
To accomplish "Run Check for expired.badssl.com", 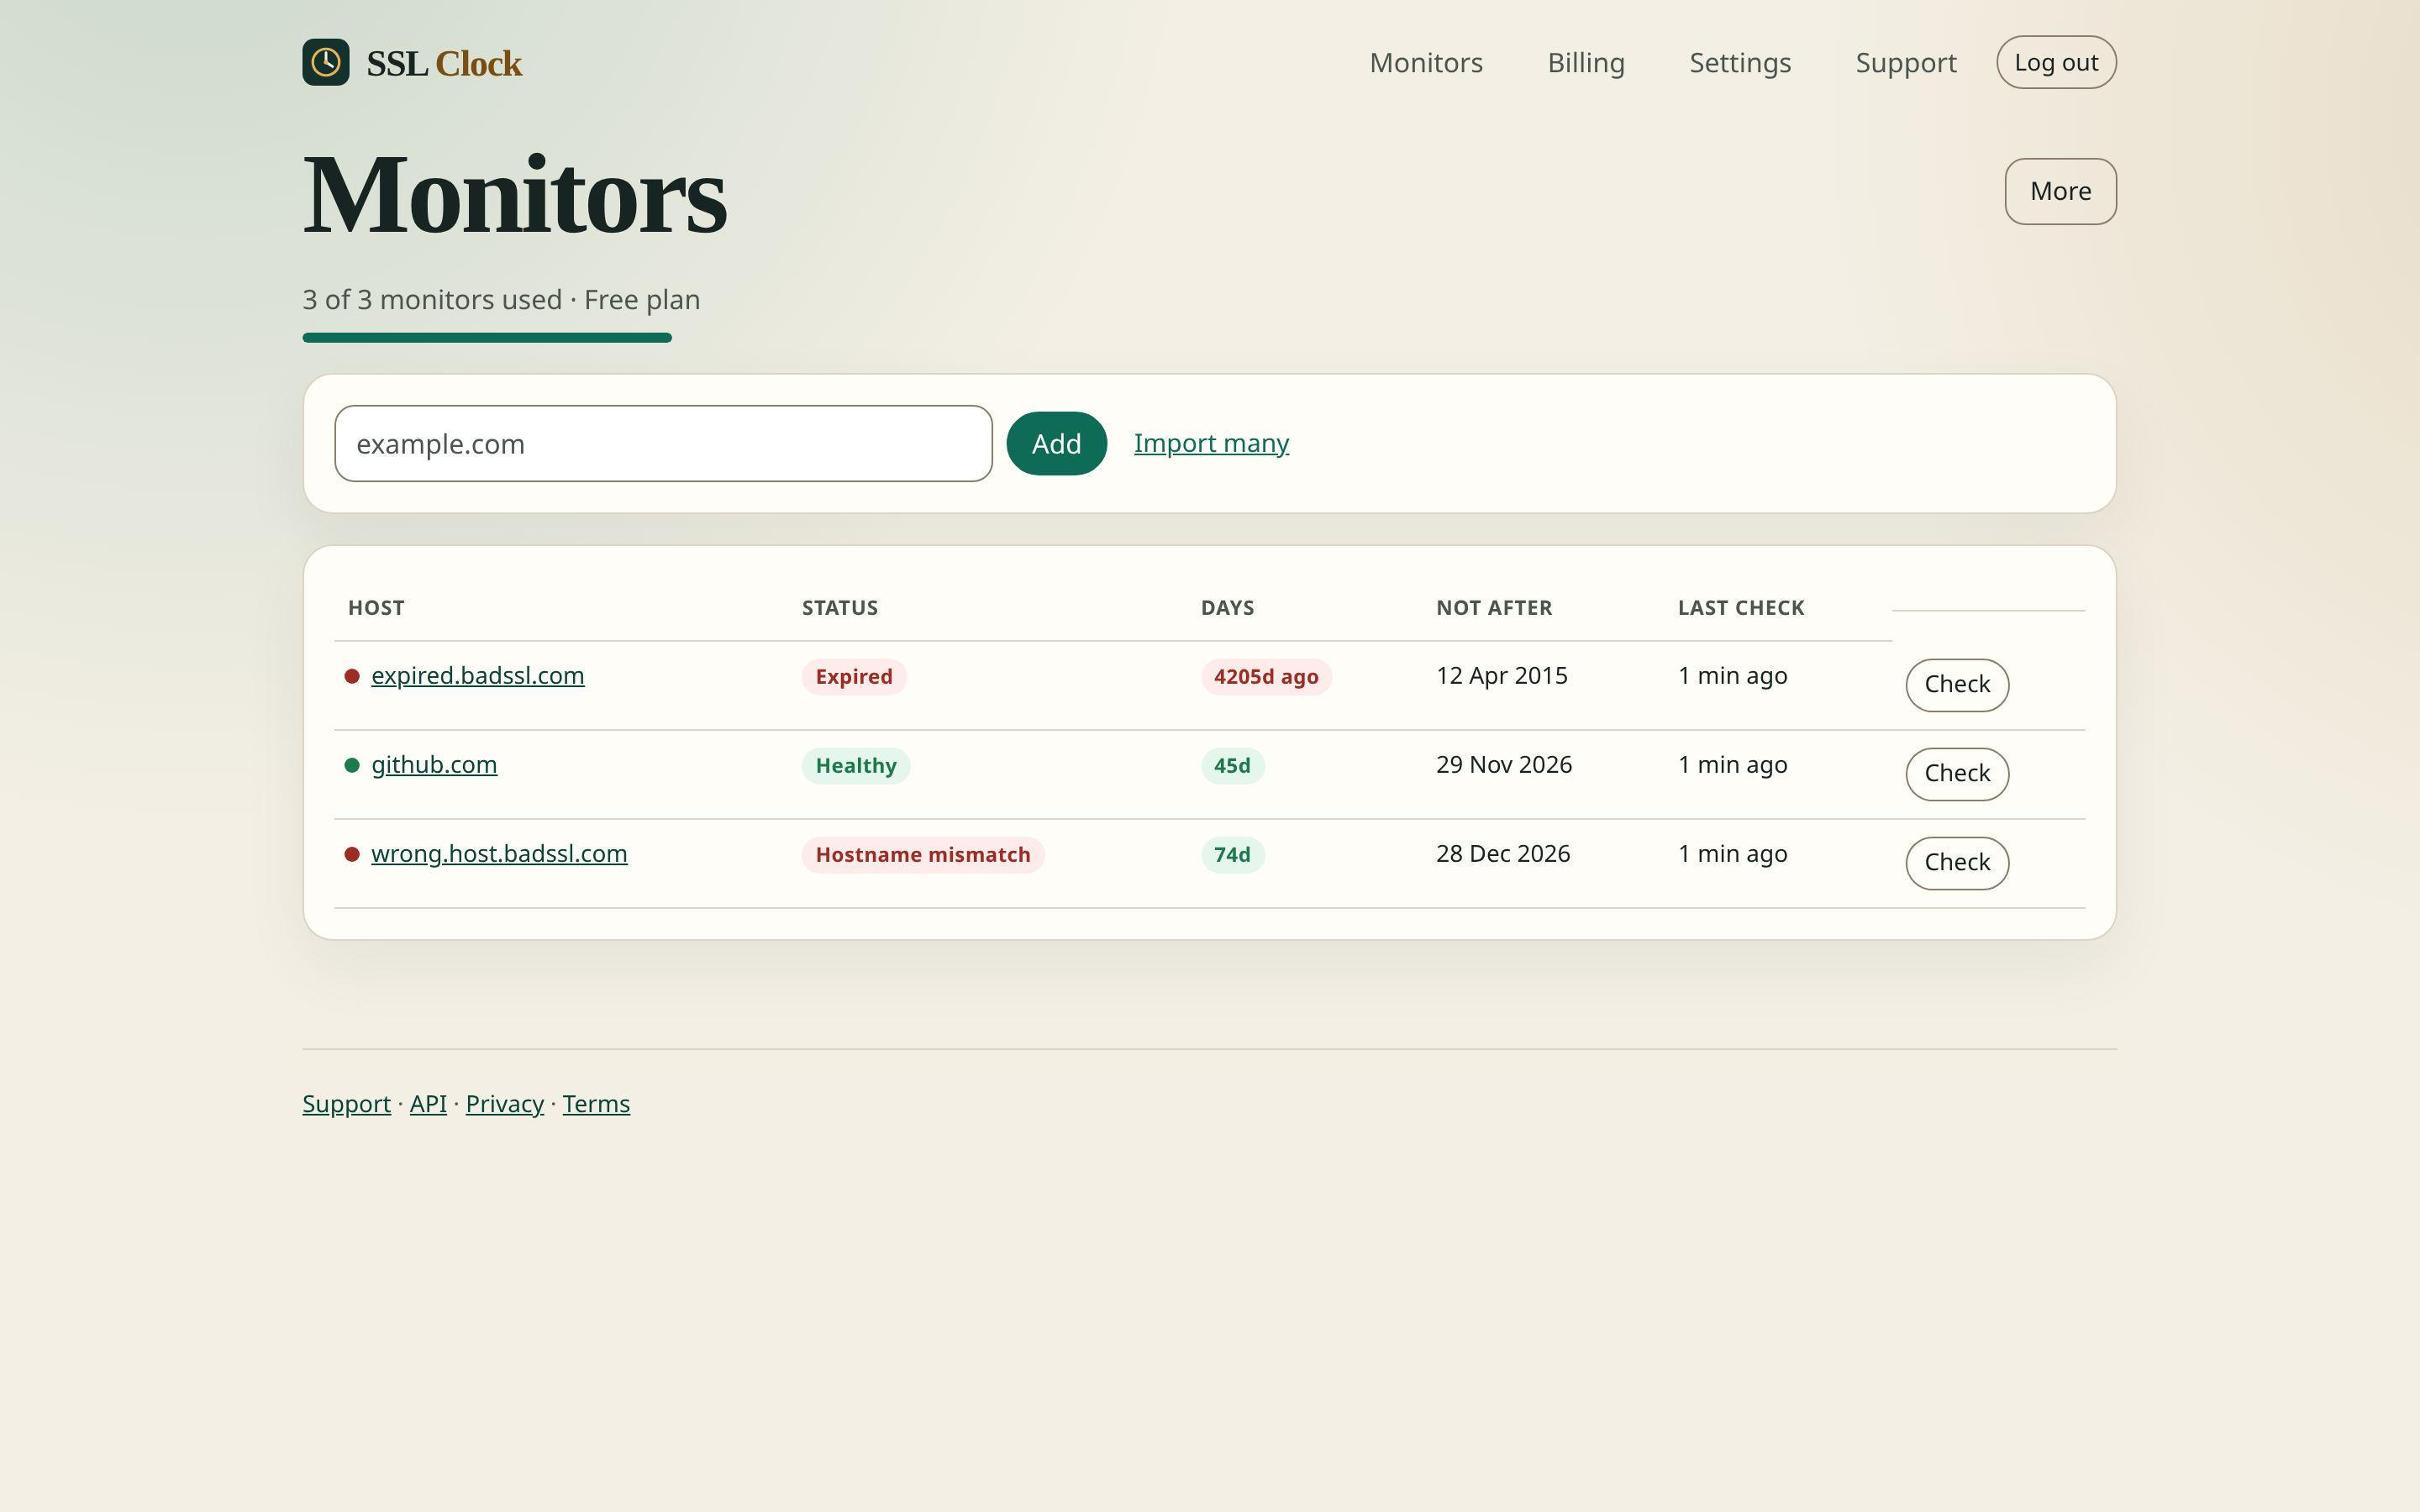I will tap(1957, 685).
